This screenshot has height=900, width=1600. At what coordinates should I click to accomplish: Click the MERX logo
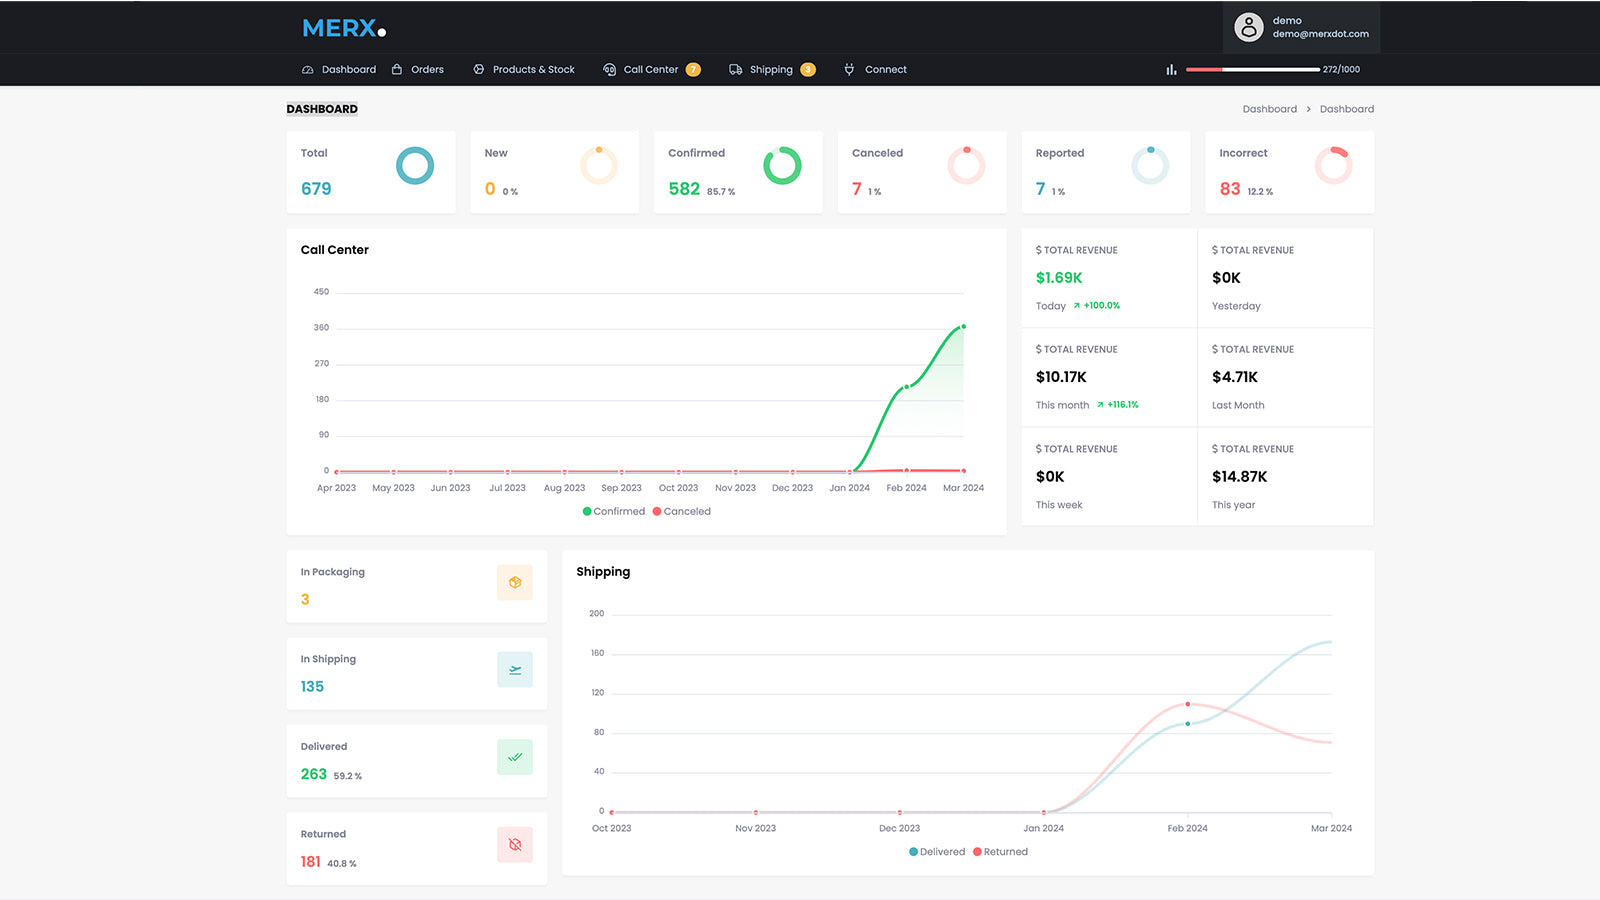tap(343, 28)
